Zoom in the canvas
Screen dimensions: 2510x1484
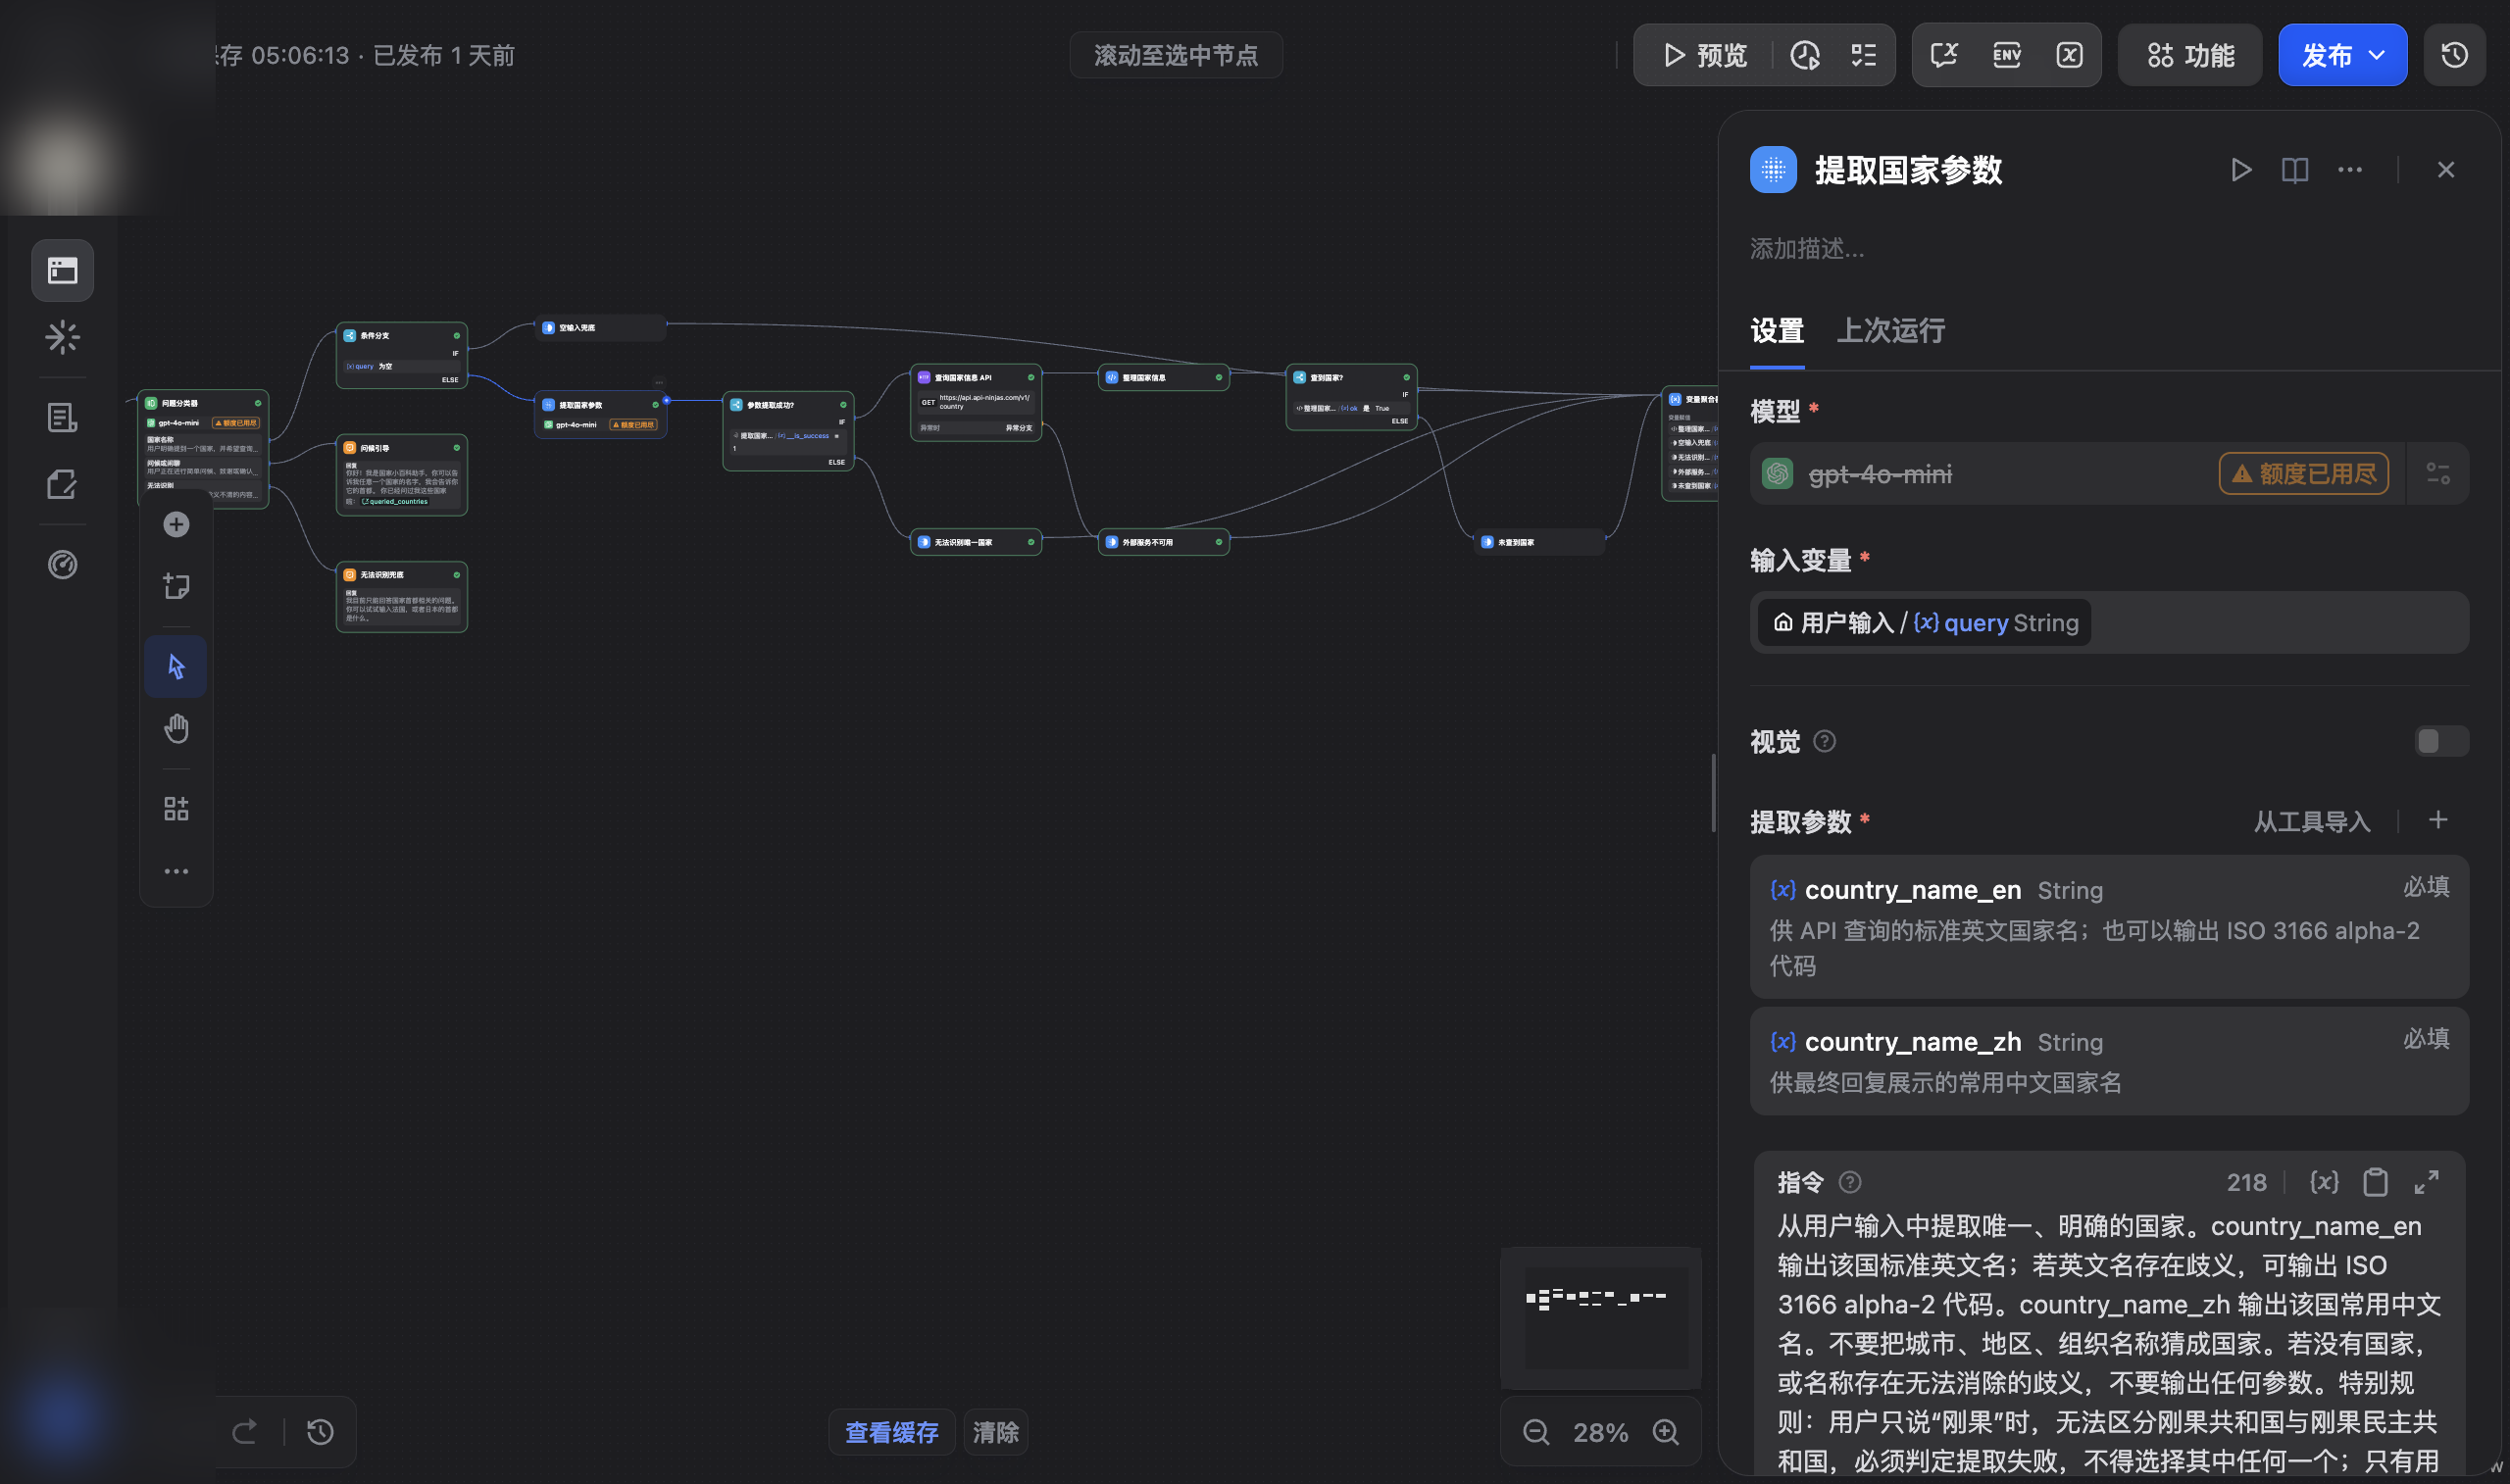pyautogui.click(x=1666, y=1432)
